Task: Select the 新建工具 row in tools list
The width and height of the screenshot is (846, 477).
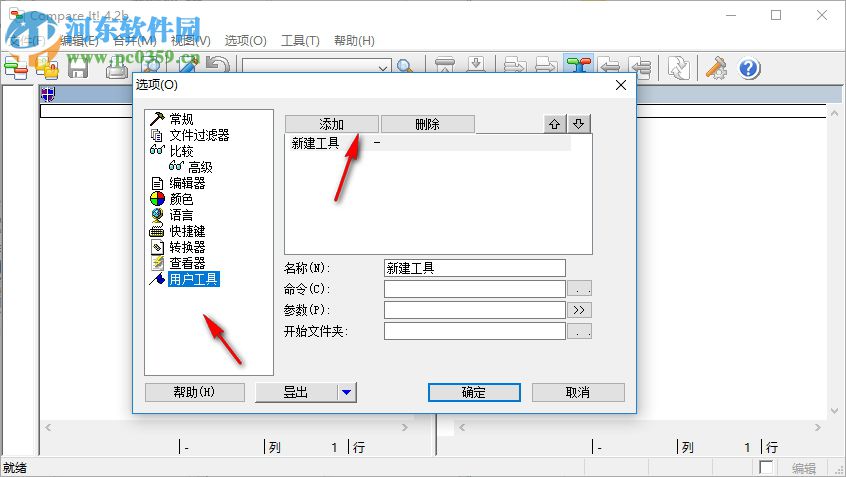Action: (x=429, y=143)
